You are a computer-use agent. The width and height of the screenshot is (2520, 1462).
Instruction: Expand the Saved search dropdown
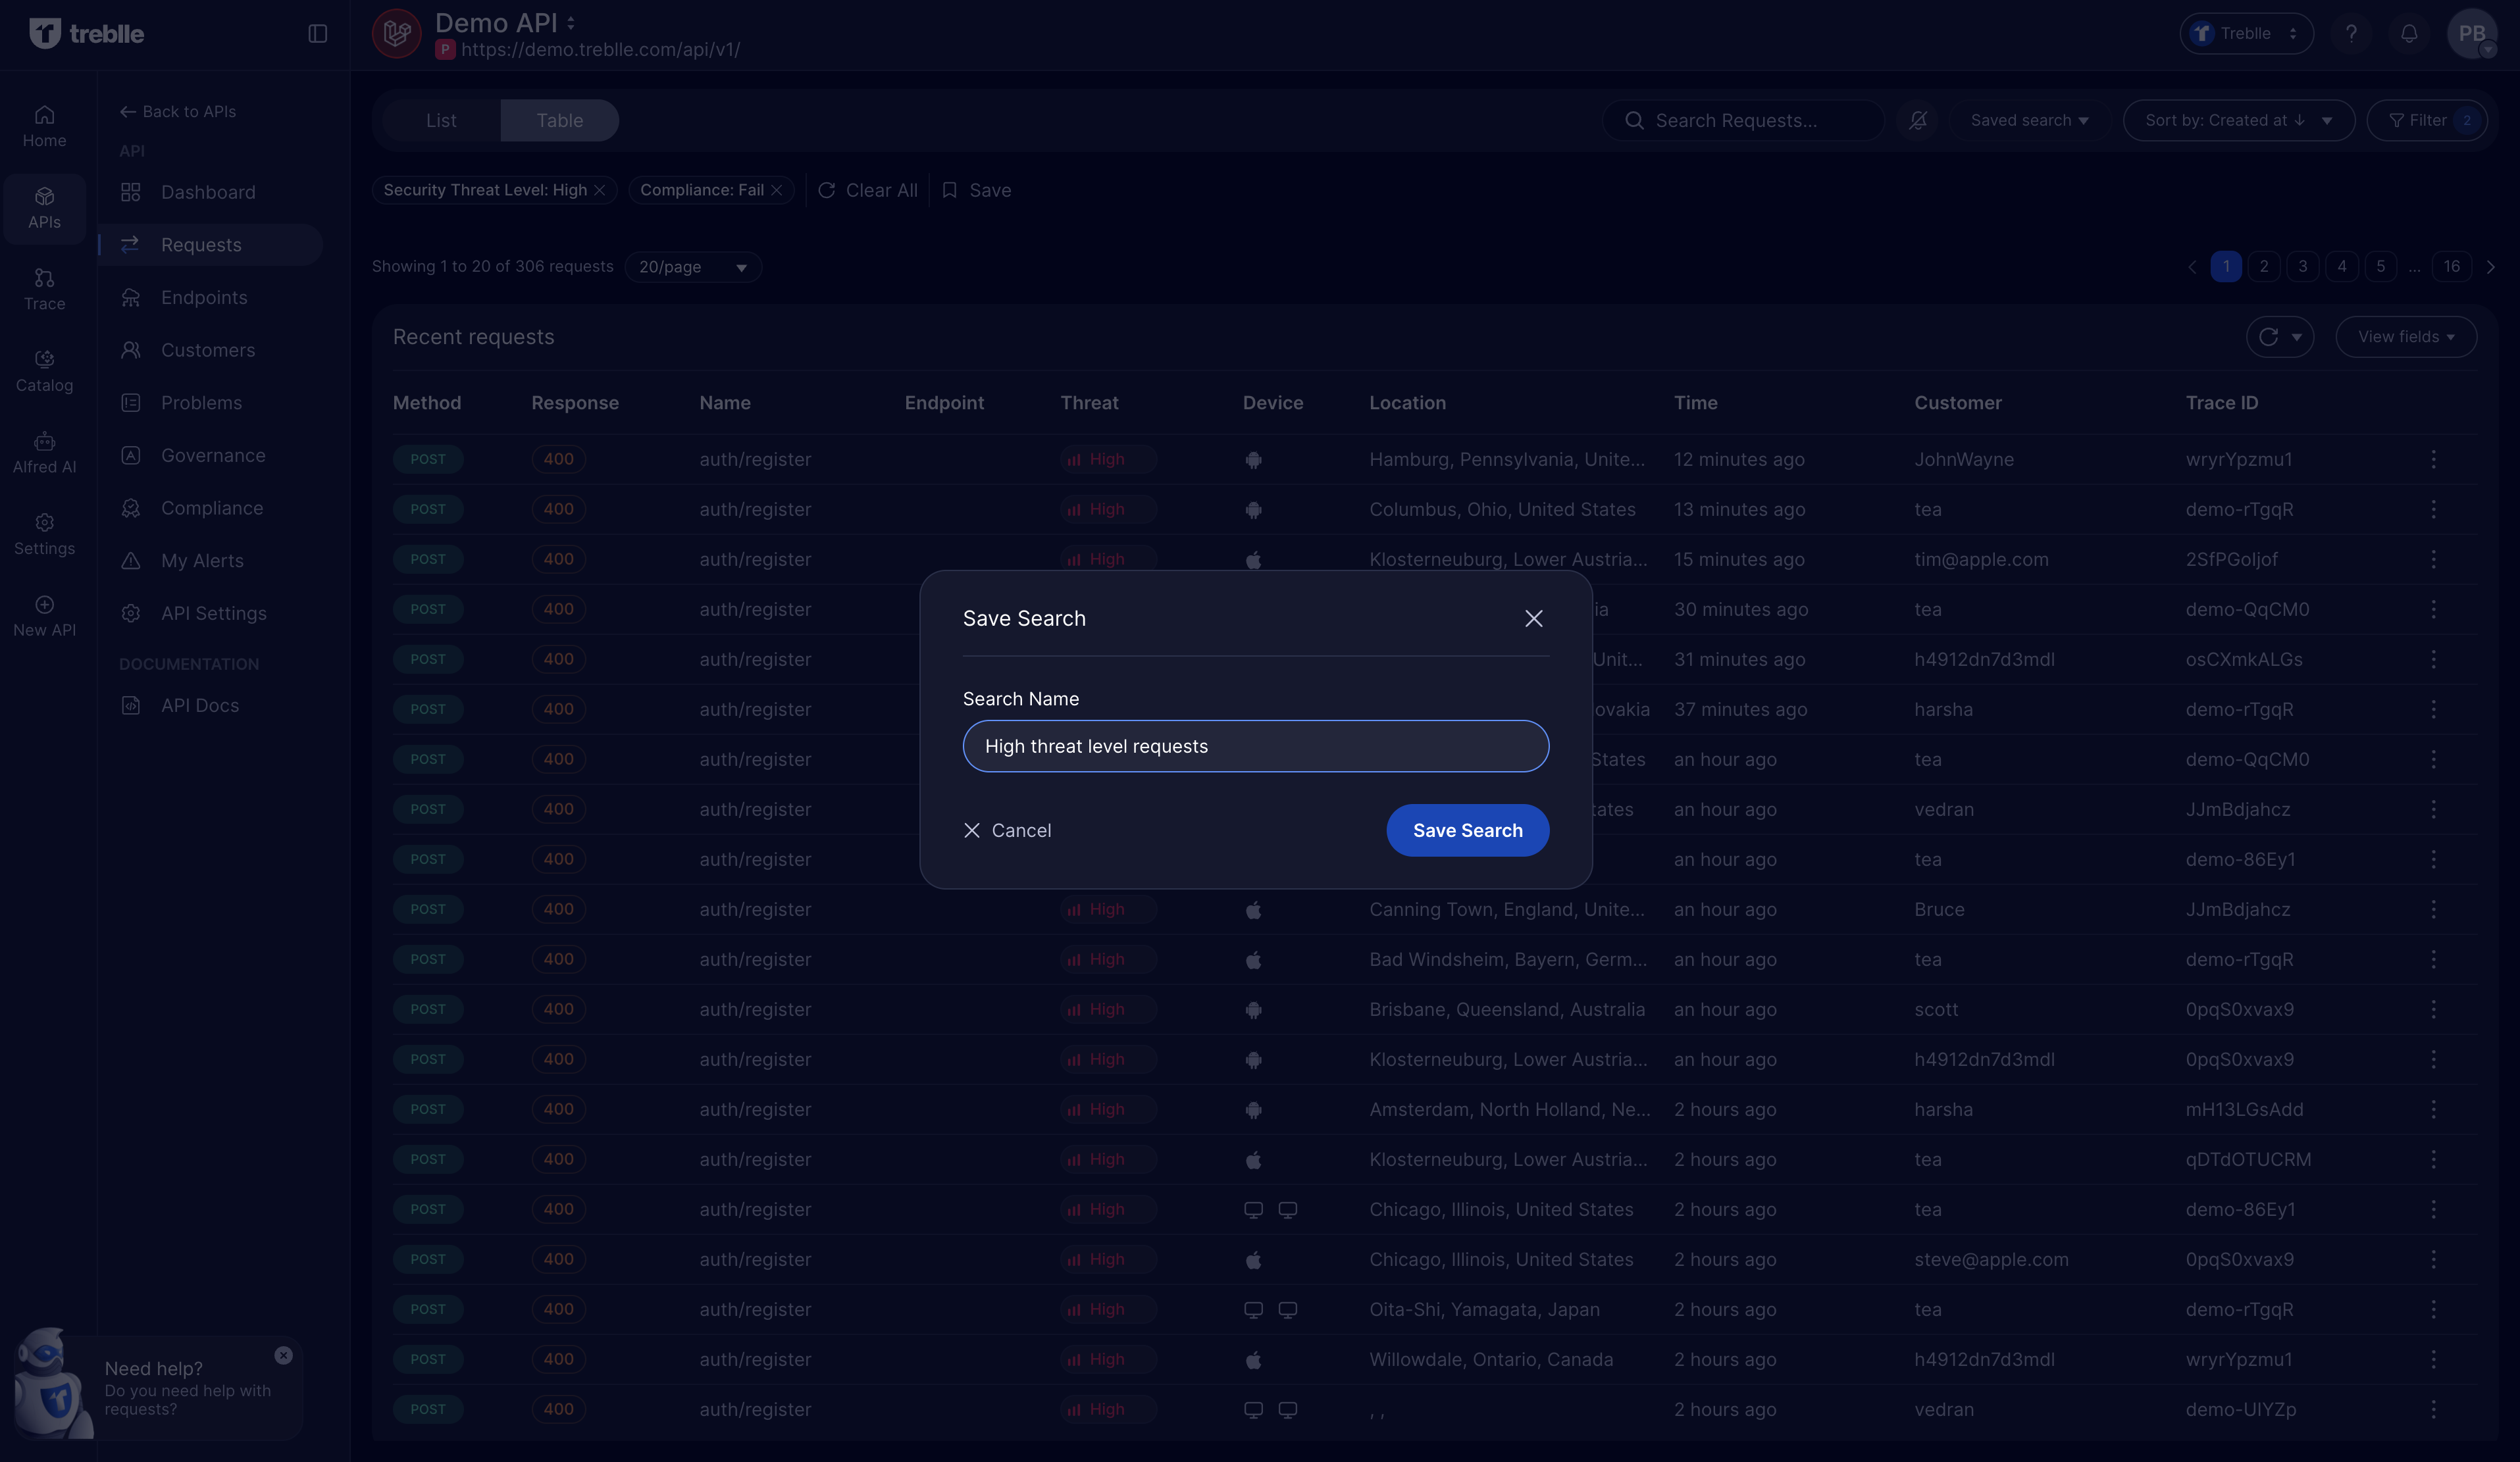tap(2029, 120)
